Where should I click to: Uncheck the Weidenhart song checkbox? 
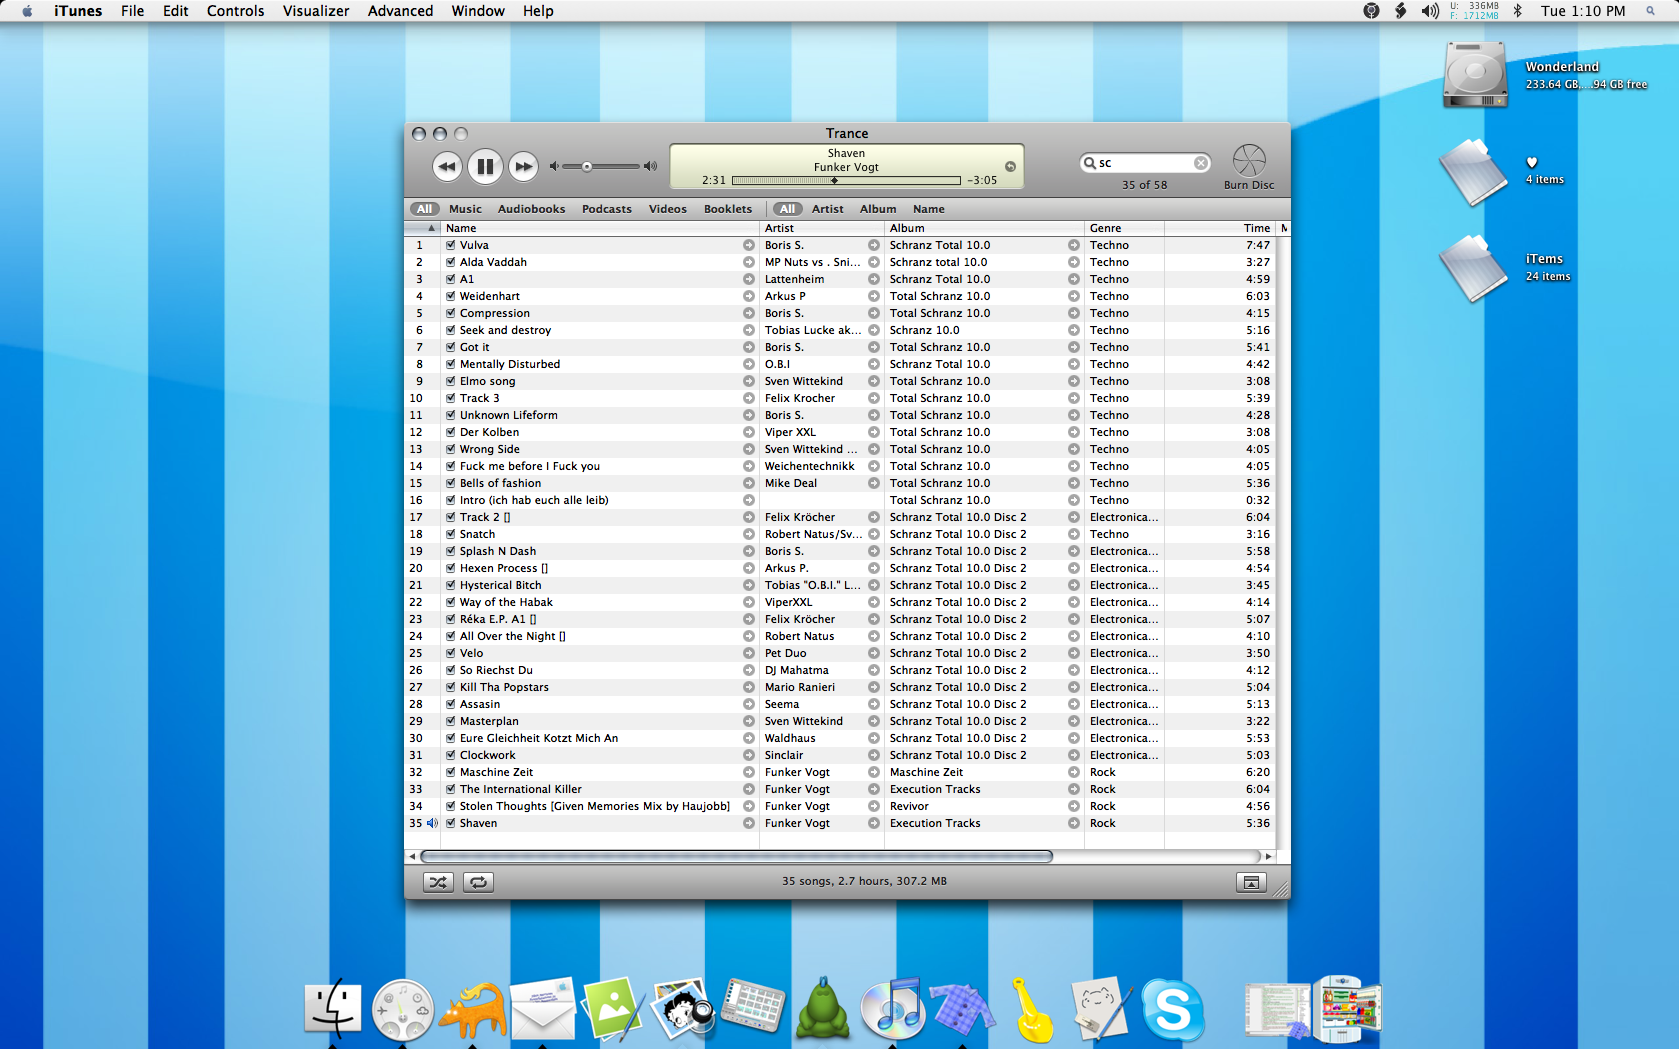(451, 296)
